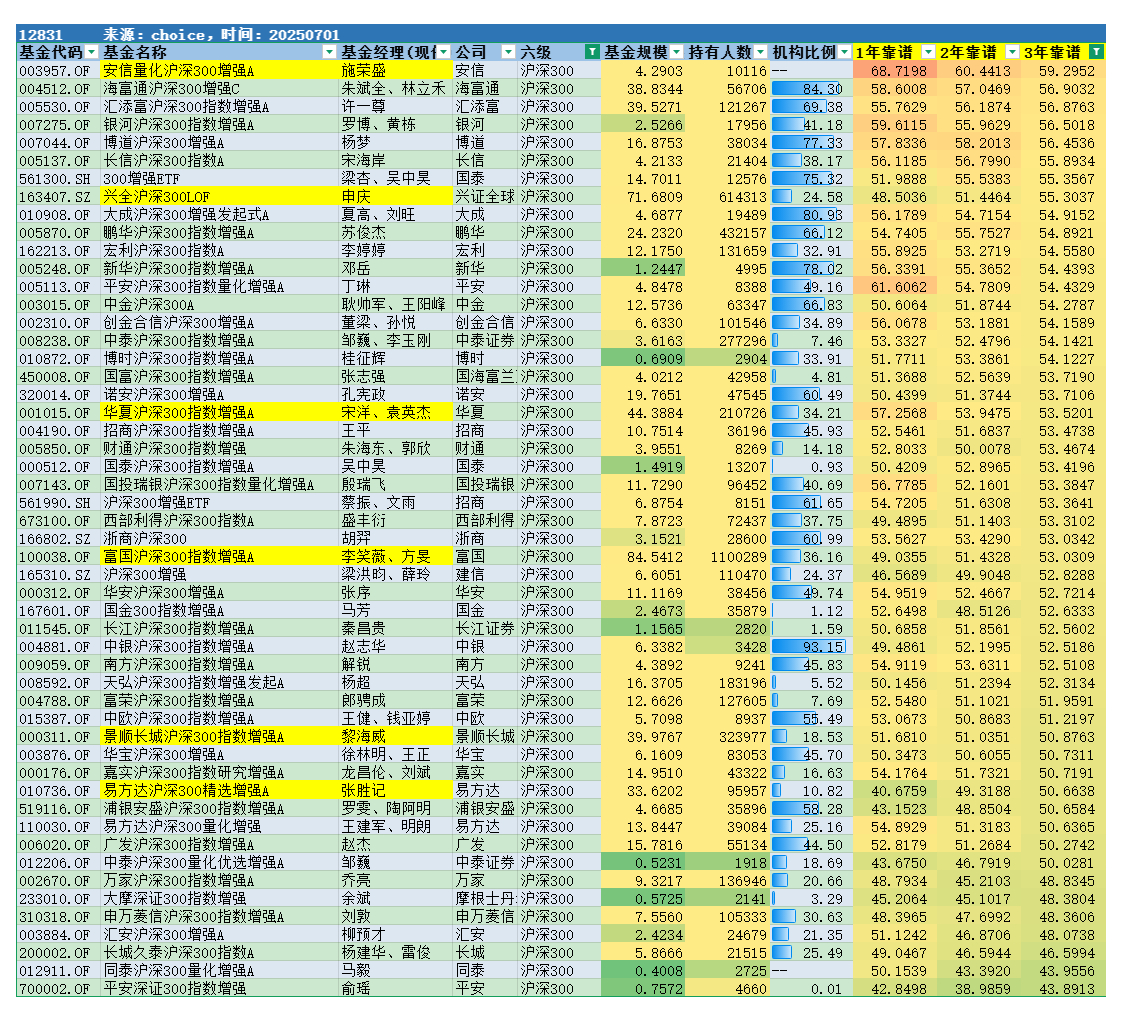
Task: Open the 持有人数 column filter dropdown
Action: (761, 52)
